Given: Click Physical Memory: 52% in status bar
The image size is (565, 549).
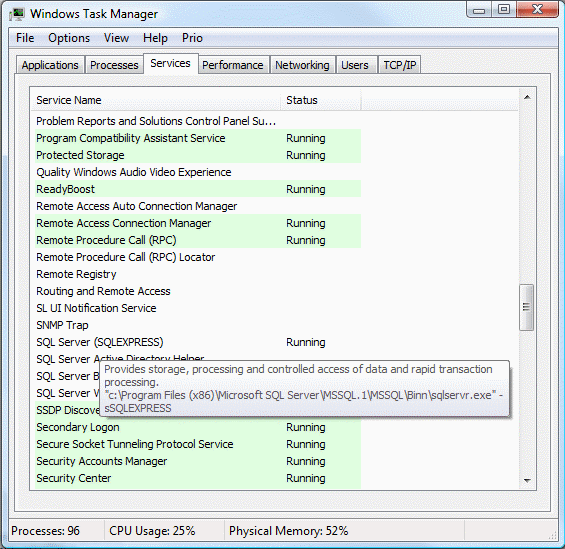Looking at the screenshot, I should point(289,531).
